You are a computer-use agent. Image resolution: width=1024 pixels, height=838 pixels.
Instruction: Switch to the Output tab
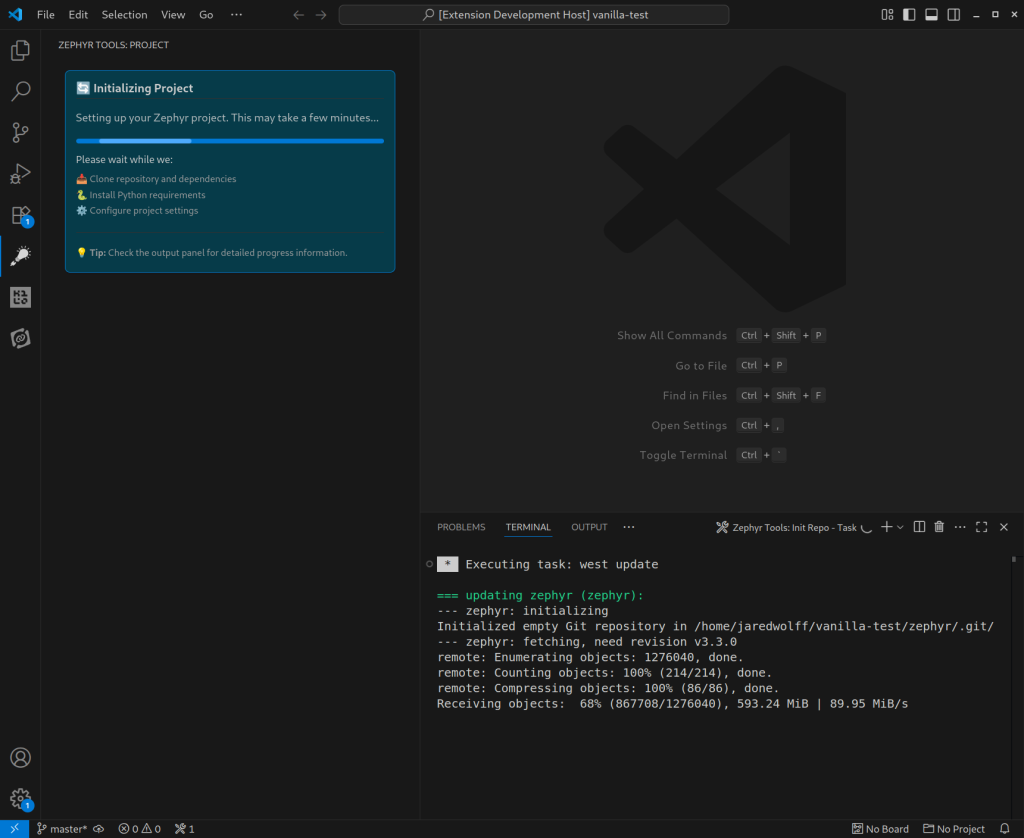coord(589,527)
